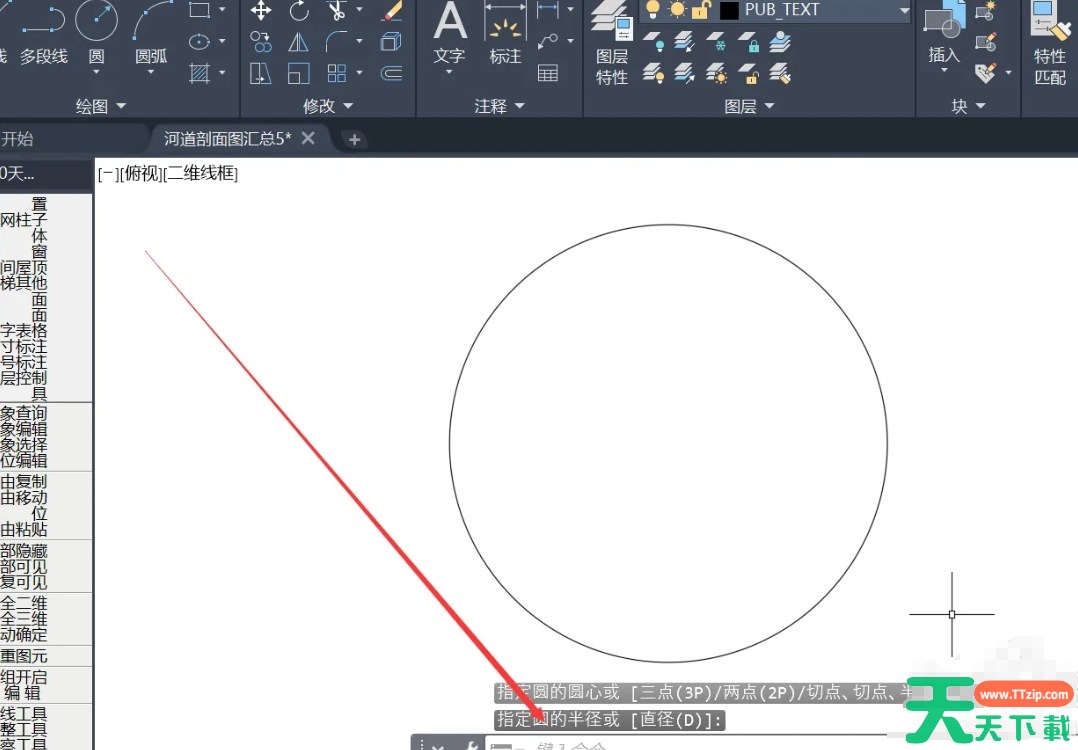1078x750 pixels.
Task: Click PUB_TEXT layer color swatch
Action: [729, 10]
